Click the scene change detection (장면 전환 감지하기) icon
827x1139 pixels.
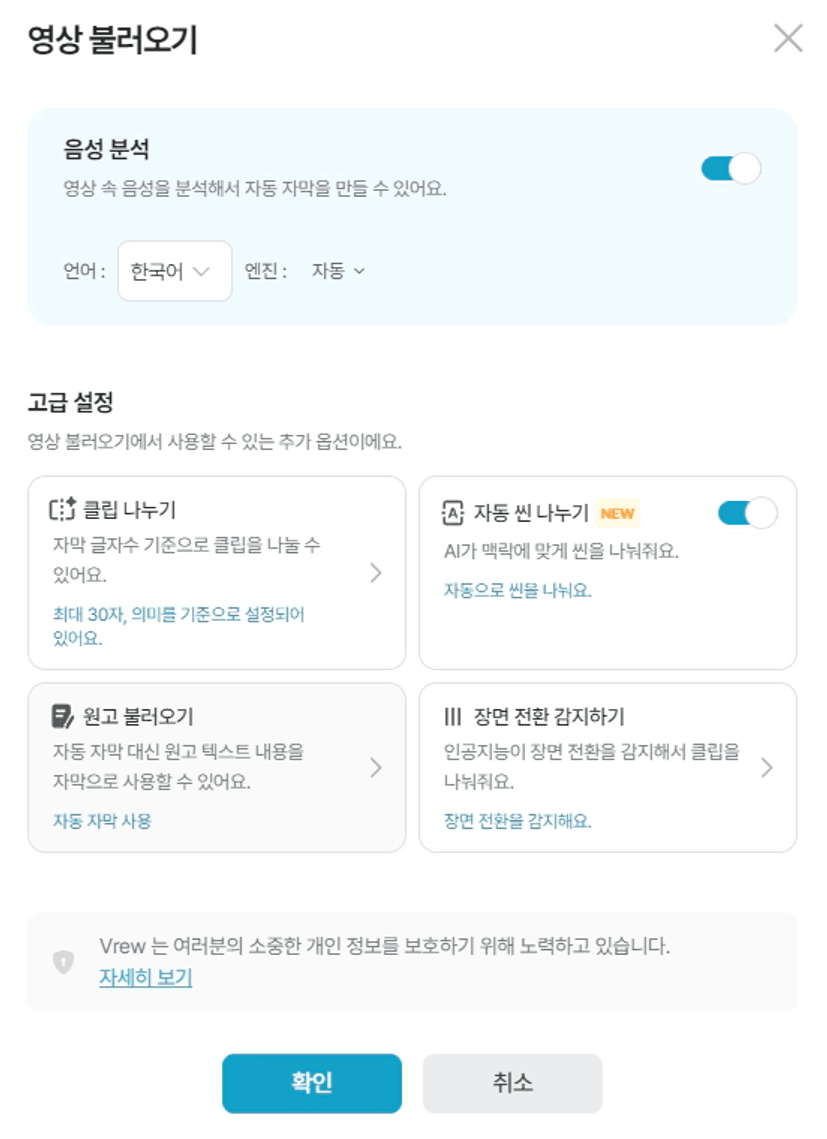click(x=453, y=717)
